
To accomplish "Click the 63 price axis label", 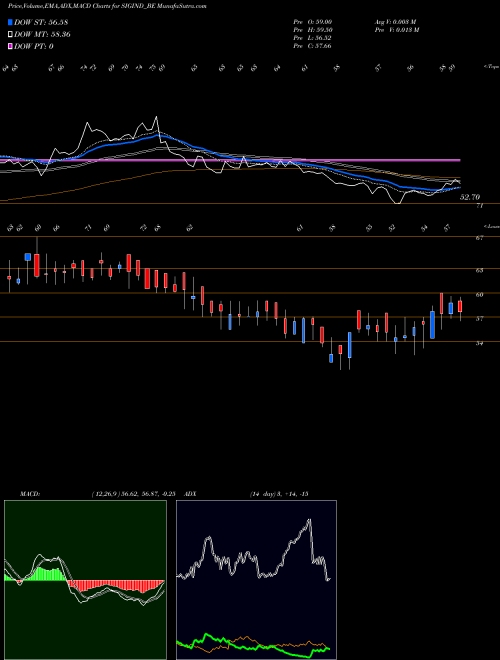I will (479, 271).
